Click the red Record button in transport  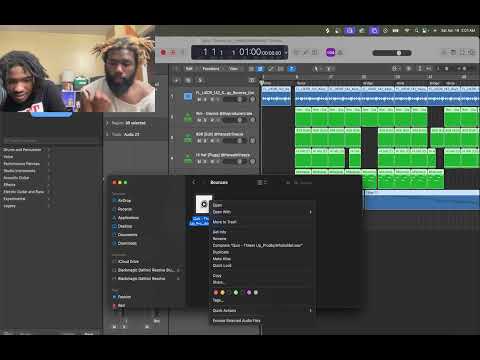point(163,52)
